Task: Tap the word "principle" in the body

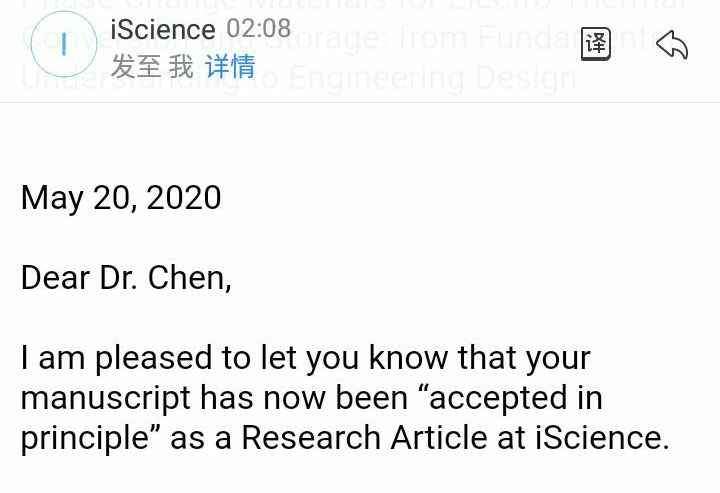Action: pos(83,437)
